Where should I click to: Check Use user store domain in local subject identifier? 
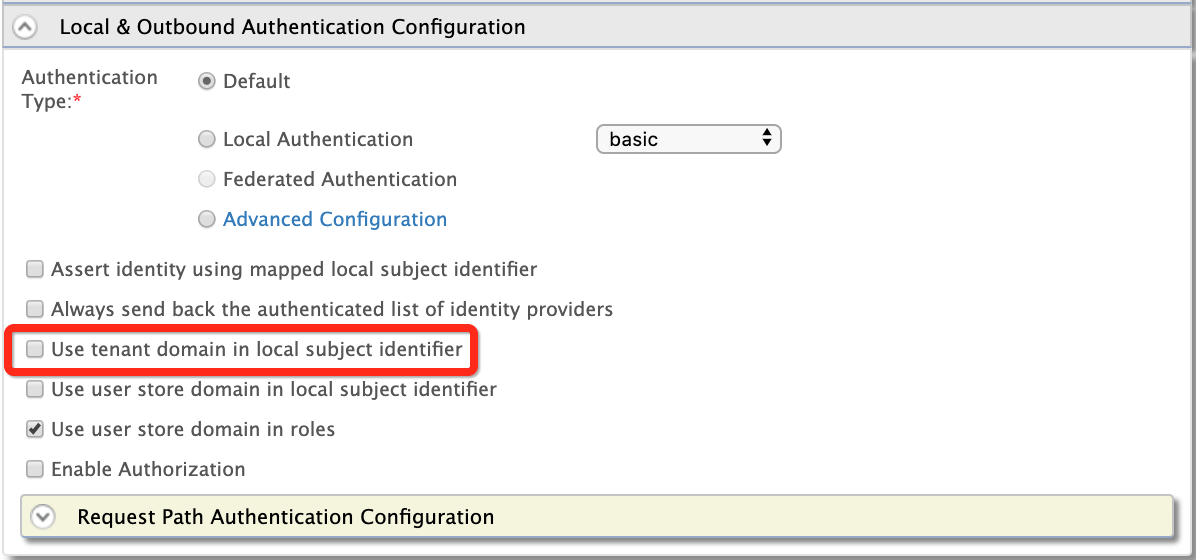pyautogui.click(x=35, y=389)
